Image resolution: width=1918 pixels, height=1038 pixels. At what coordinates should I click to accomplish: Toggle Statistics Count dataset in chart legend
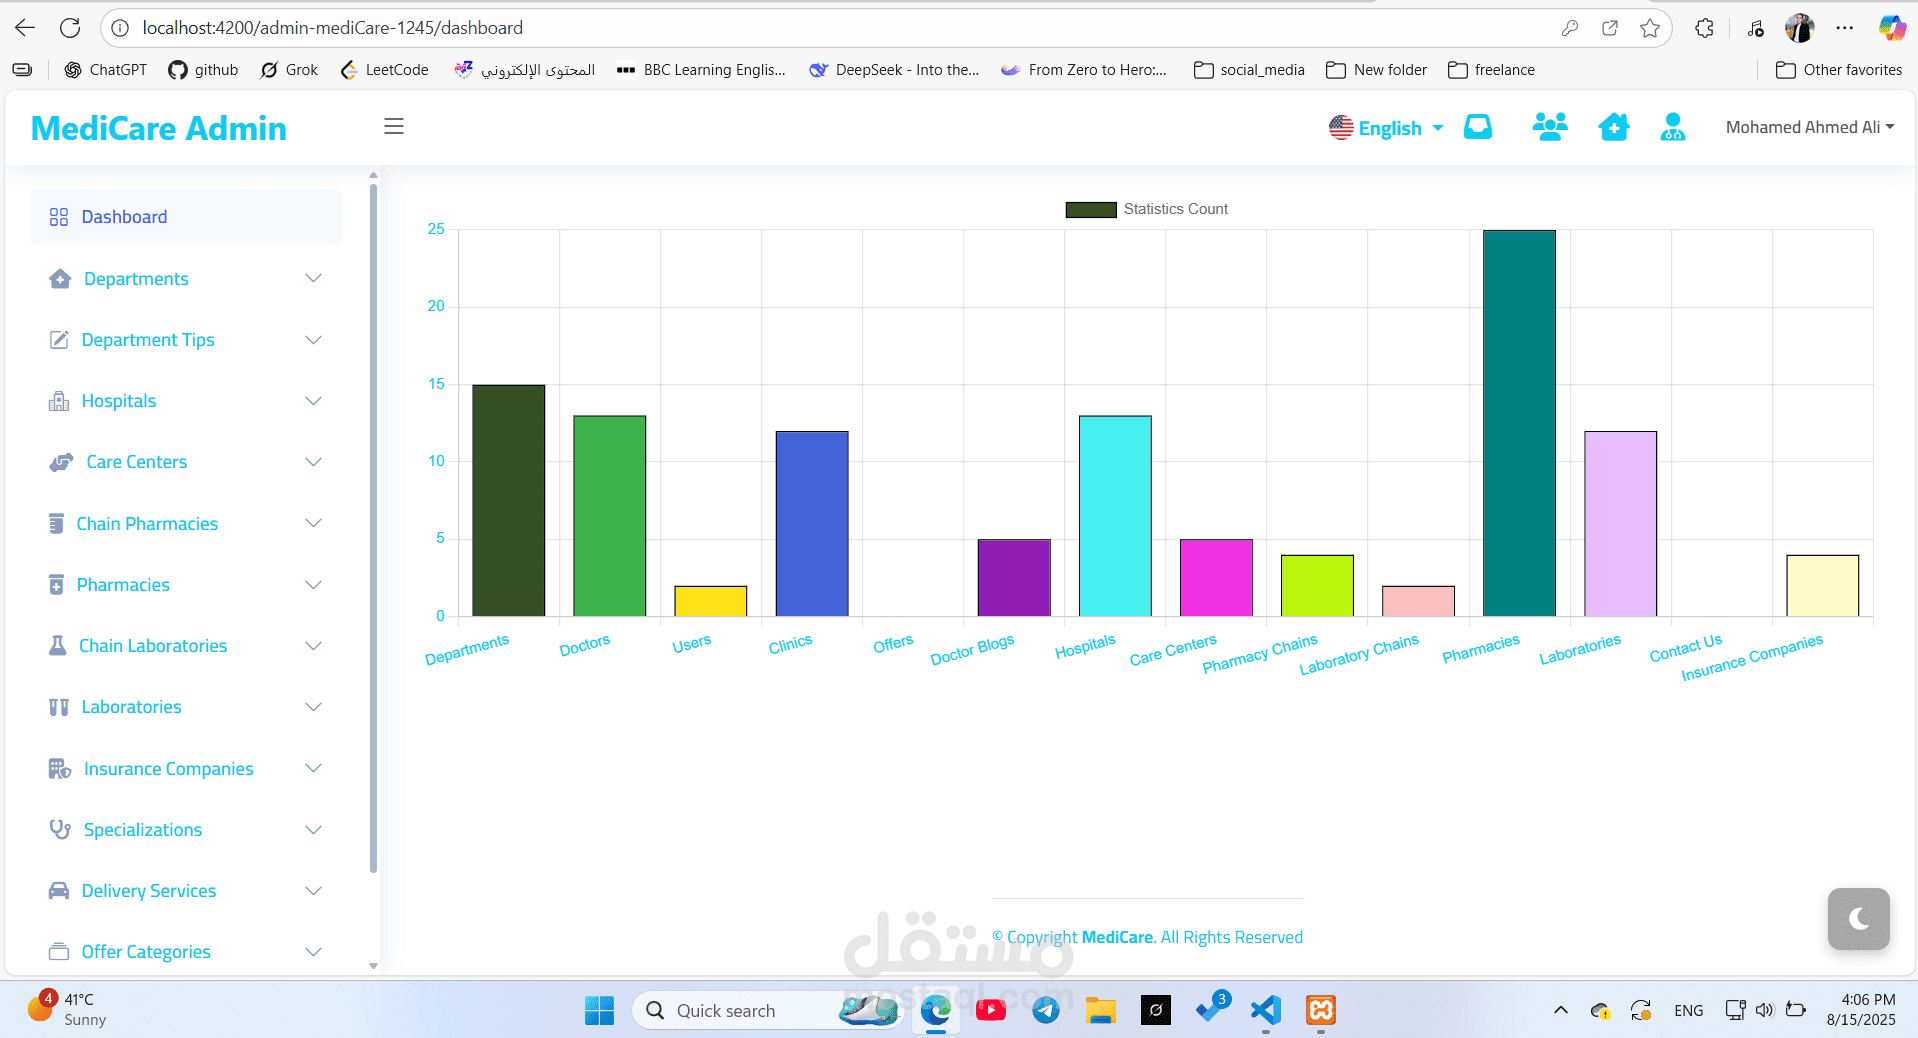point(1147,209)
